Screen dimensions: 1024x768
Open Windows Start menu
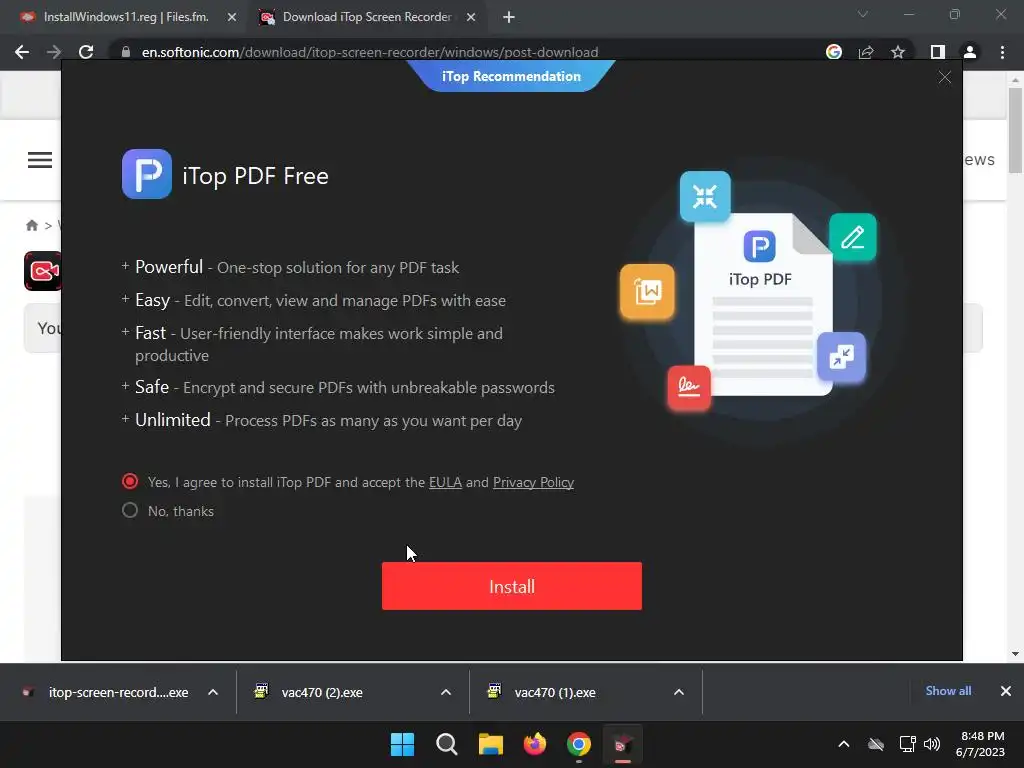(402, 744)
